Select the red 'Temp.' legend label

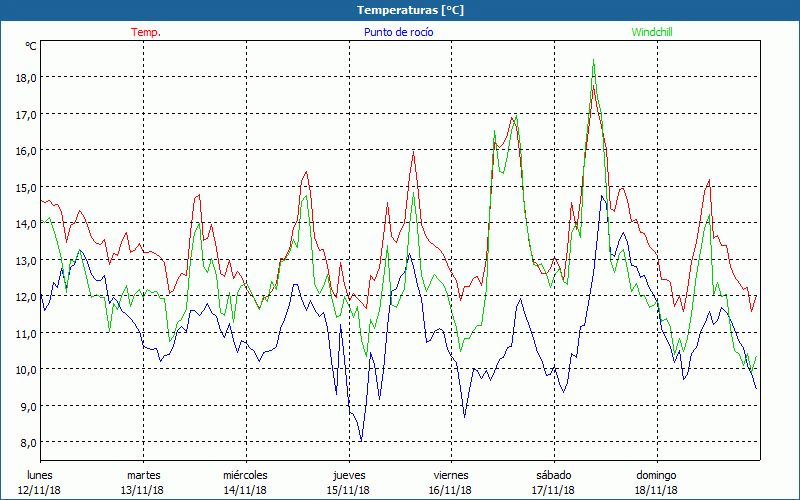(146, 32)
